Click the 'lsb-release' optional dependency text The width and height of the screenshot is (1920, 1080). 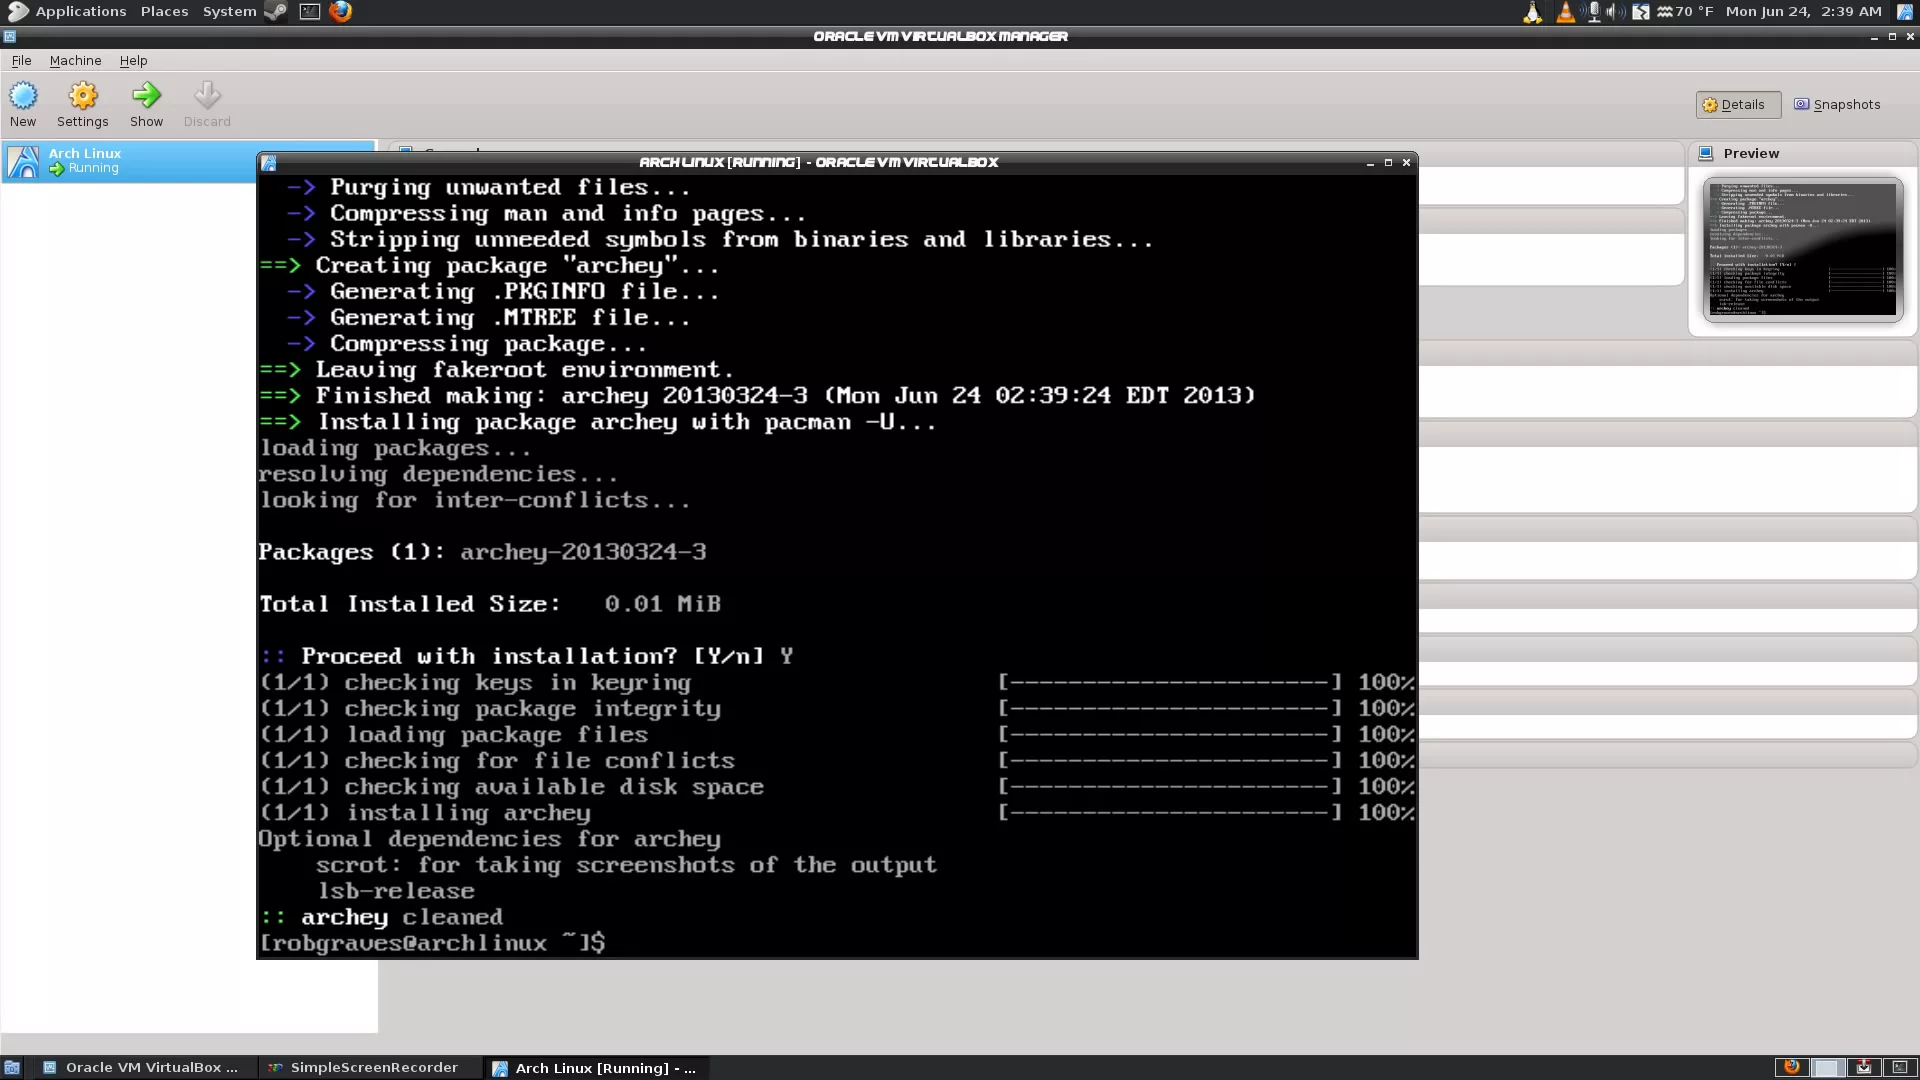[x=396, y=891]
